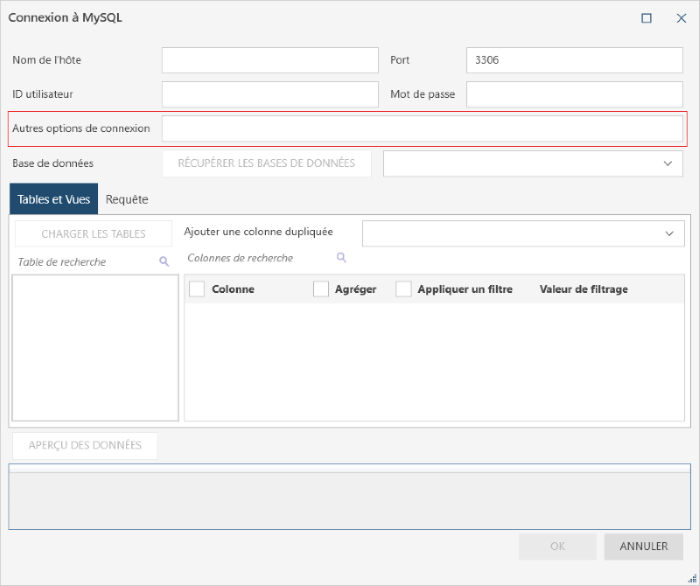Enable the Agréger checkbox
Image resolution: width=700 pixels, height=586 pixels.
[321, 289]
